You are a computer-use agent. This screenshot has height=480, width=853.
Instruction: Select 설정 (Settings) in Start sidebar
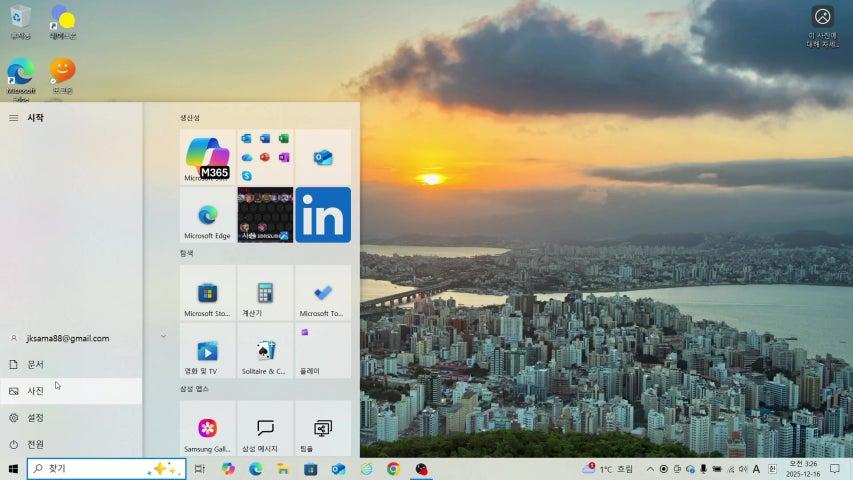36,417
